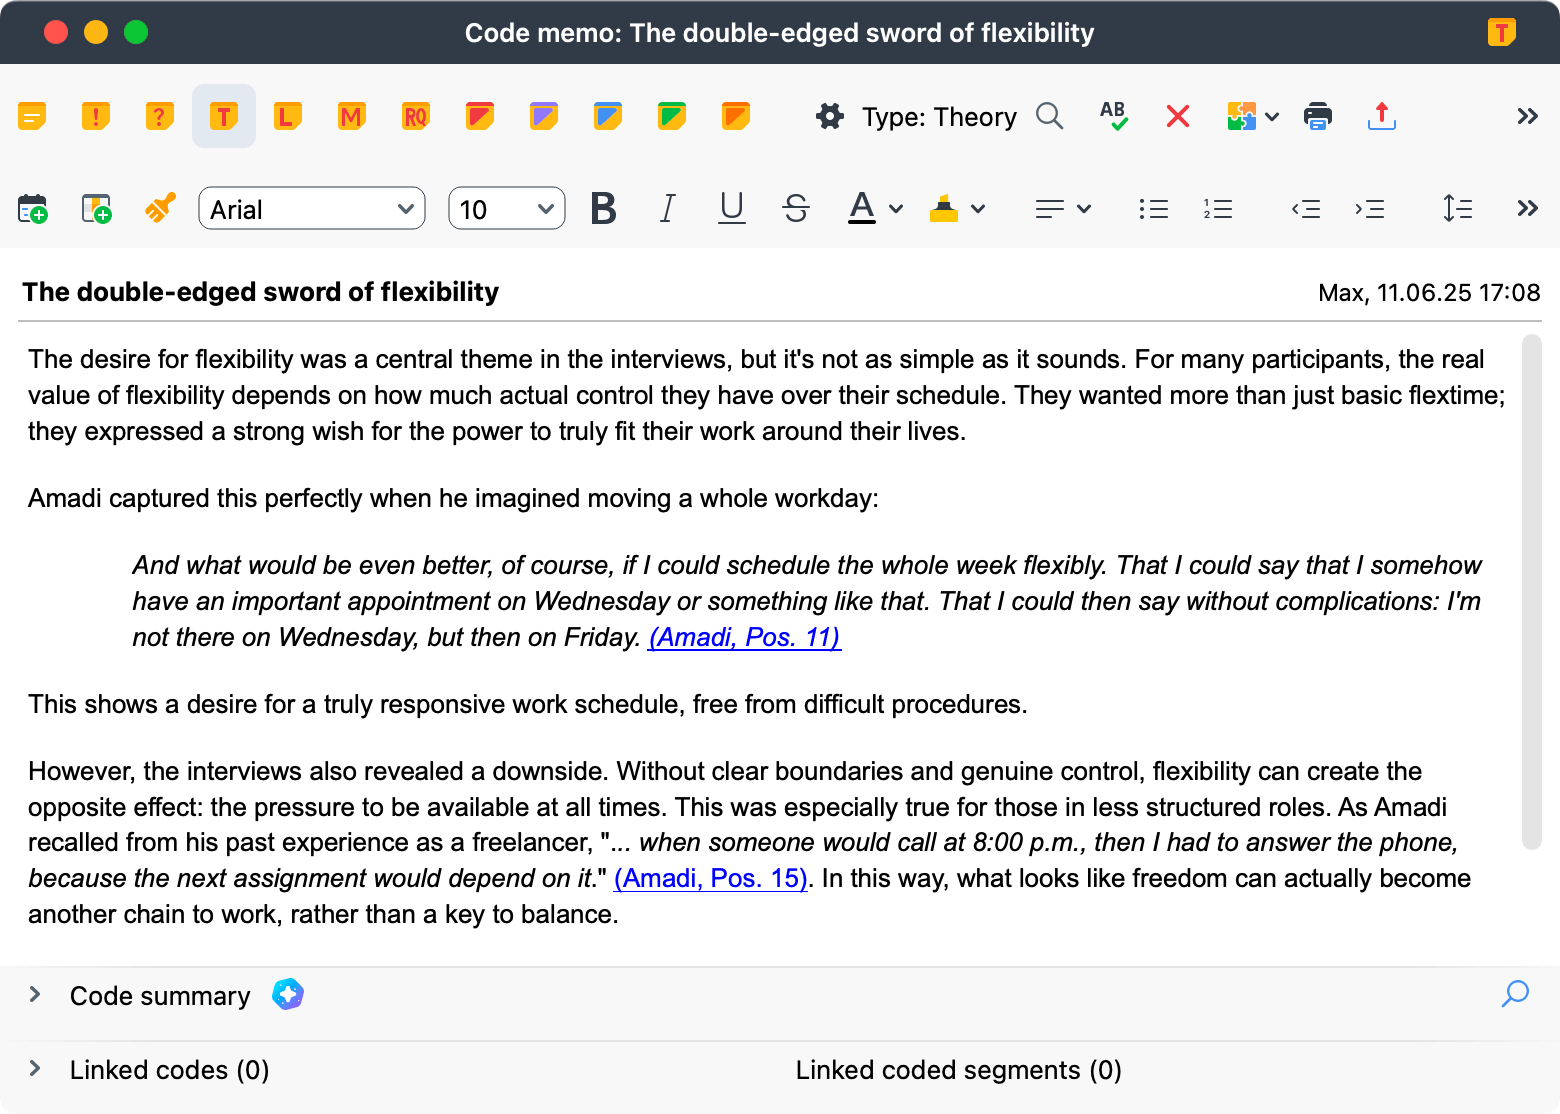The height and width of the screenshot is (1114, 1560).
Task: Open dropdown arrow beside puzzle icon
Action: coord(1272,117)
